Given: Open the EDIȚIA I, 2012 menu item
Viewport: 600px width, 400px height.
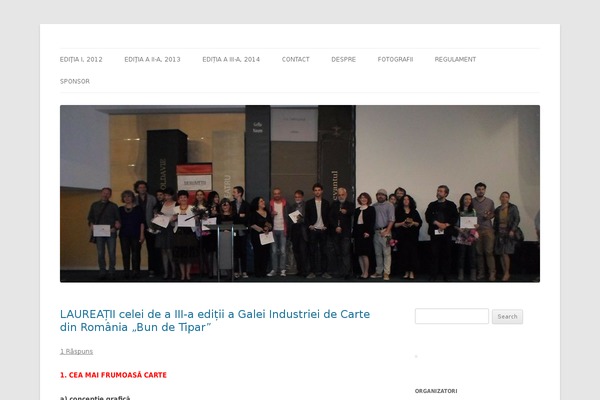Looking at the screenshot, I should [x=81, y=59].
